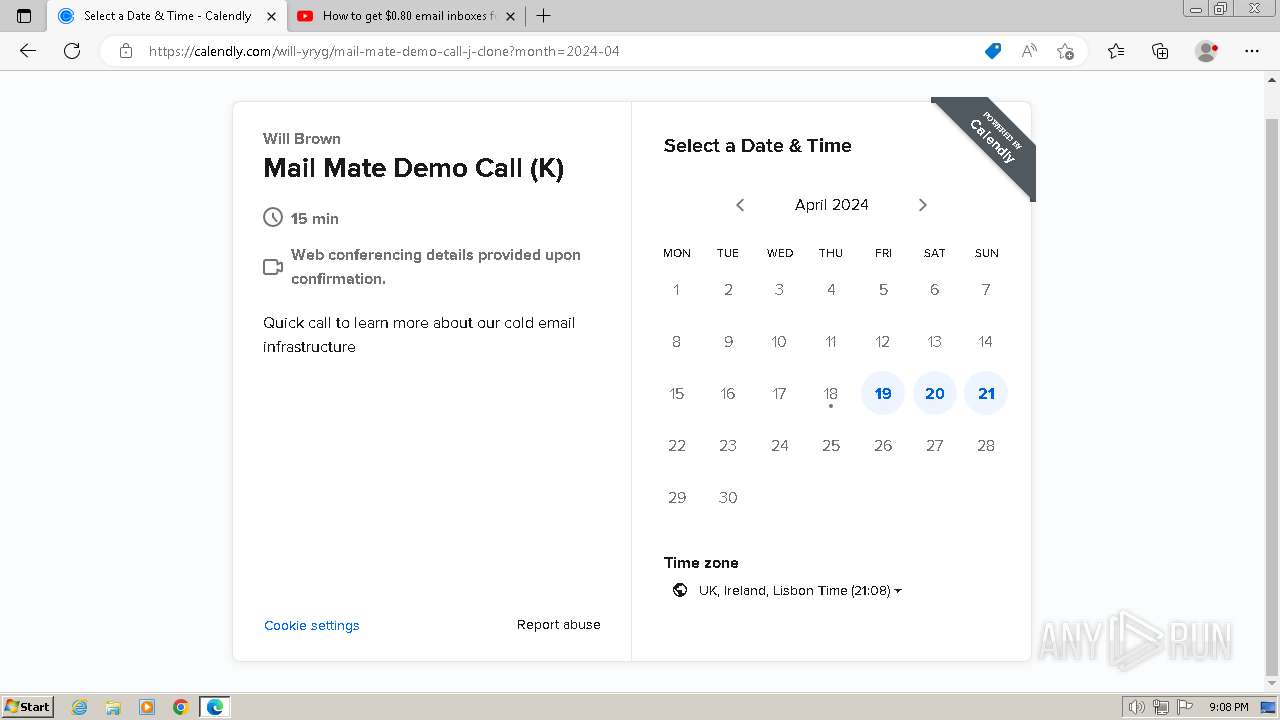Viewport: 1280px width, 720px height.
Task: Open the Favorites list
Action: pyautogui.click(x=1116, y=51)
